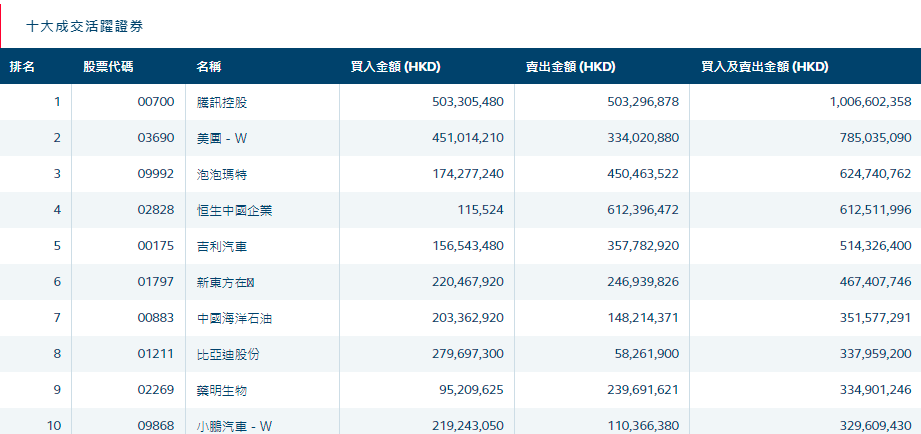921x434 pixels.
Task: Click buy amount 174,277,240
Action: 467,174
